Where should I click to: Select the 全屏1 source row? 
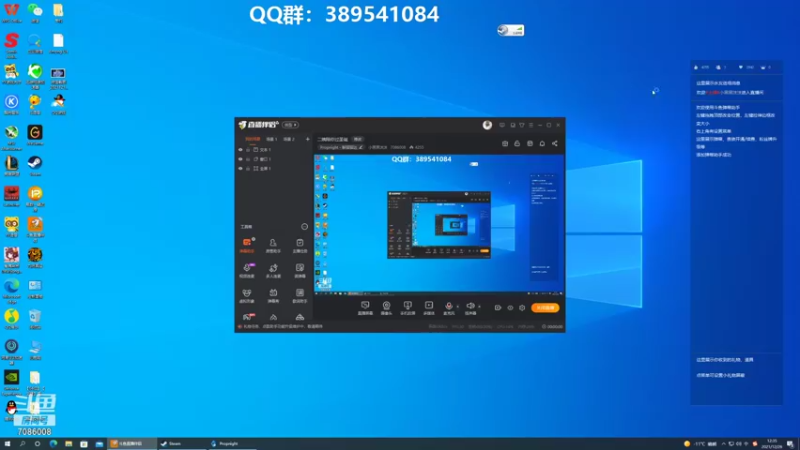click(x=274, y=168)
